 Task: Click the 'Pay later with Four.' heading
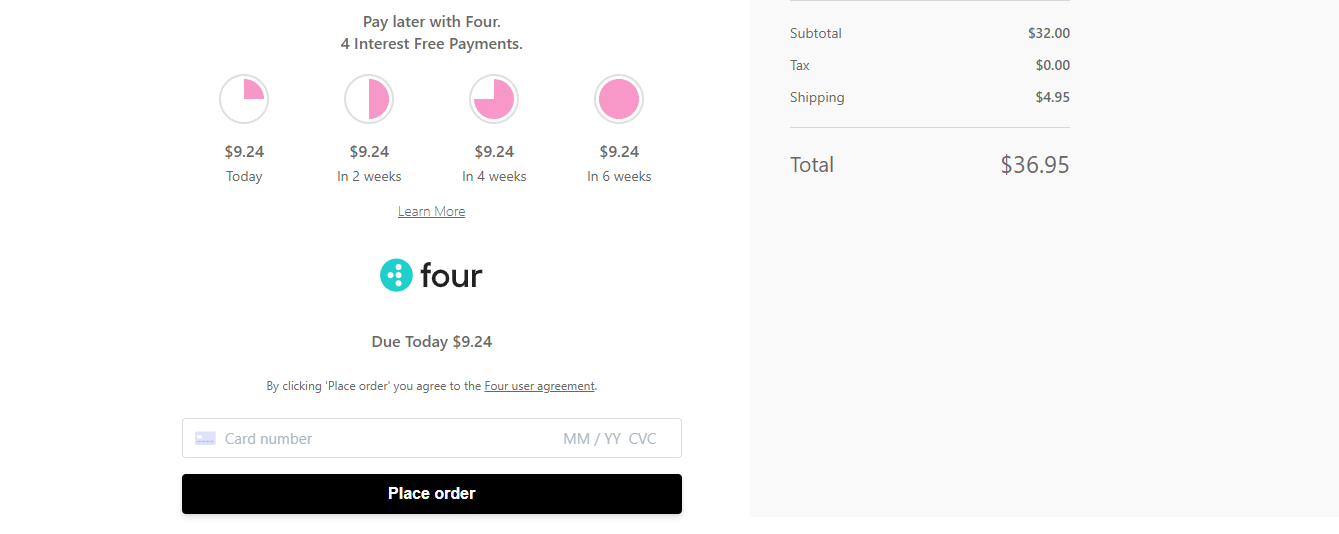(431, 21)
